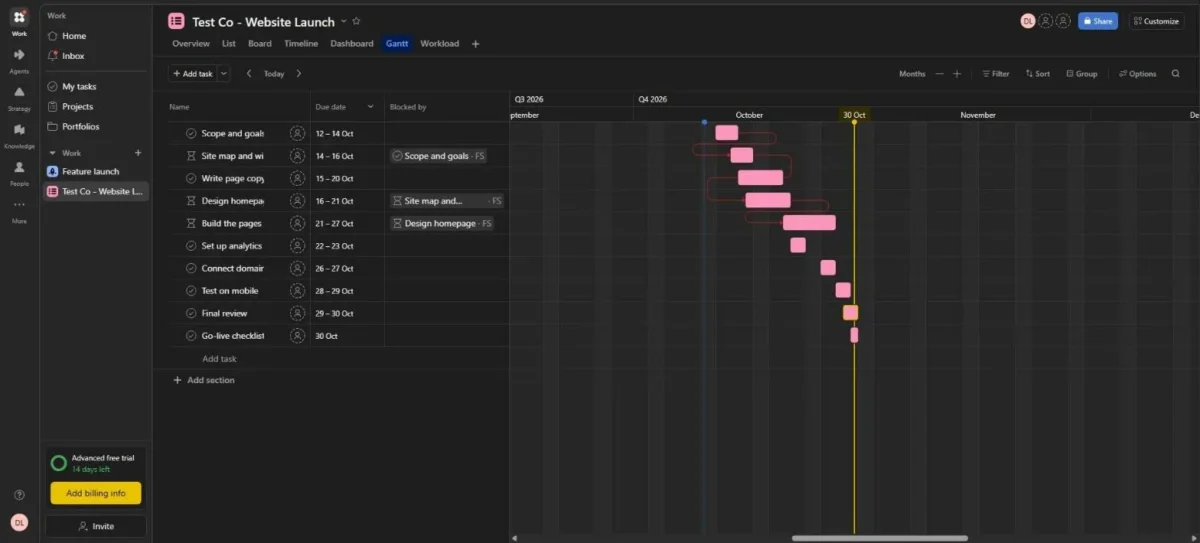Zoom in the Gantt with plus icon
The image size is (1200, 543).
[957, 73]
